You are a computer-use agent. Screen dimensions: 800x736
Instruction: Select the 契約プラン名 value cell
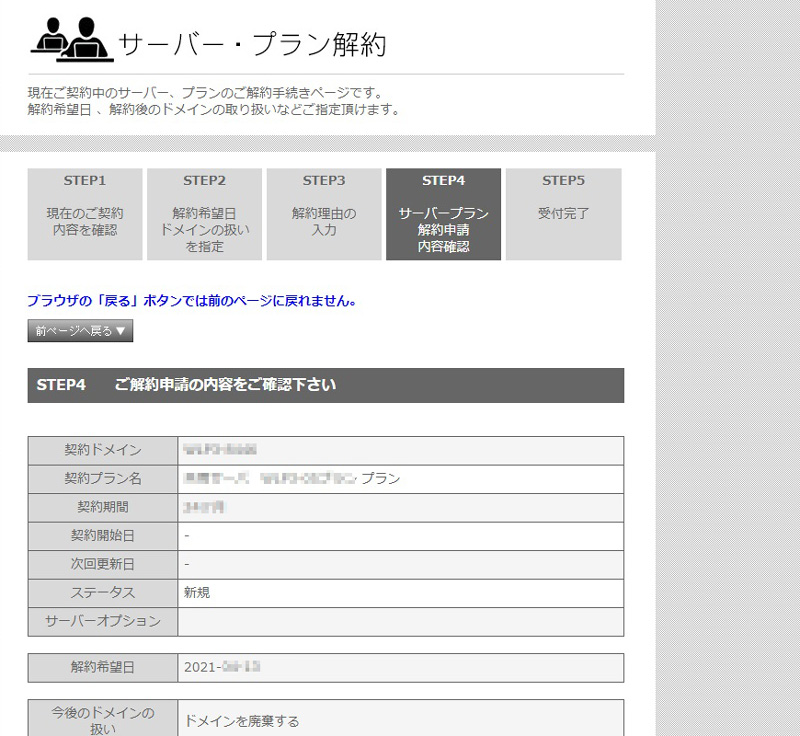point(400,479)
